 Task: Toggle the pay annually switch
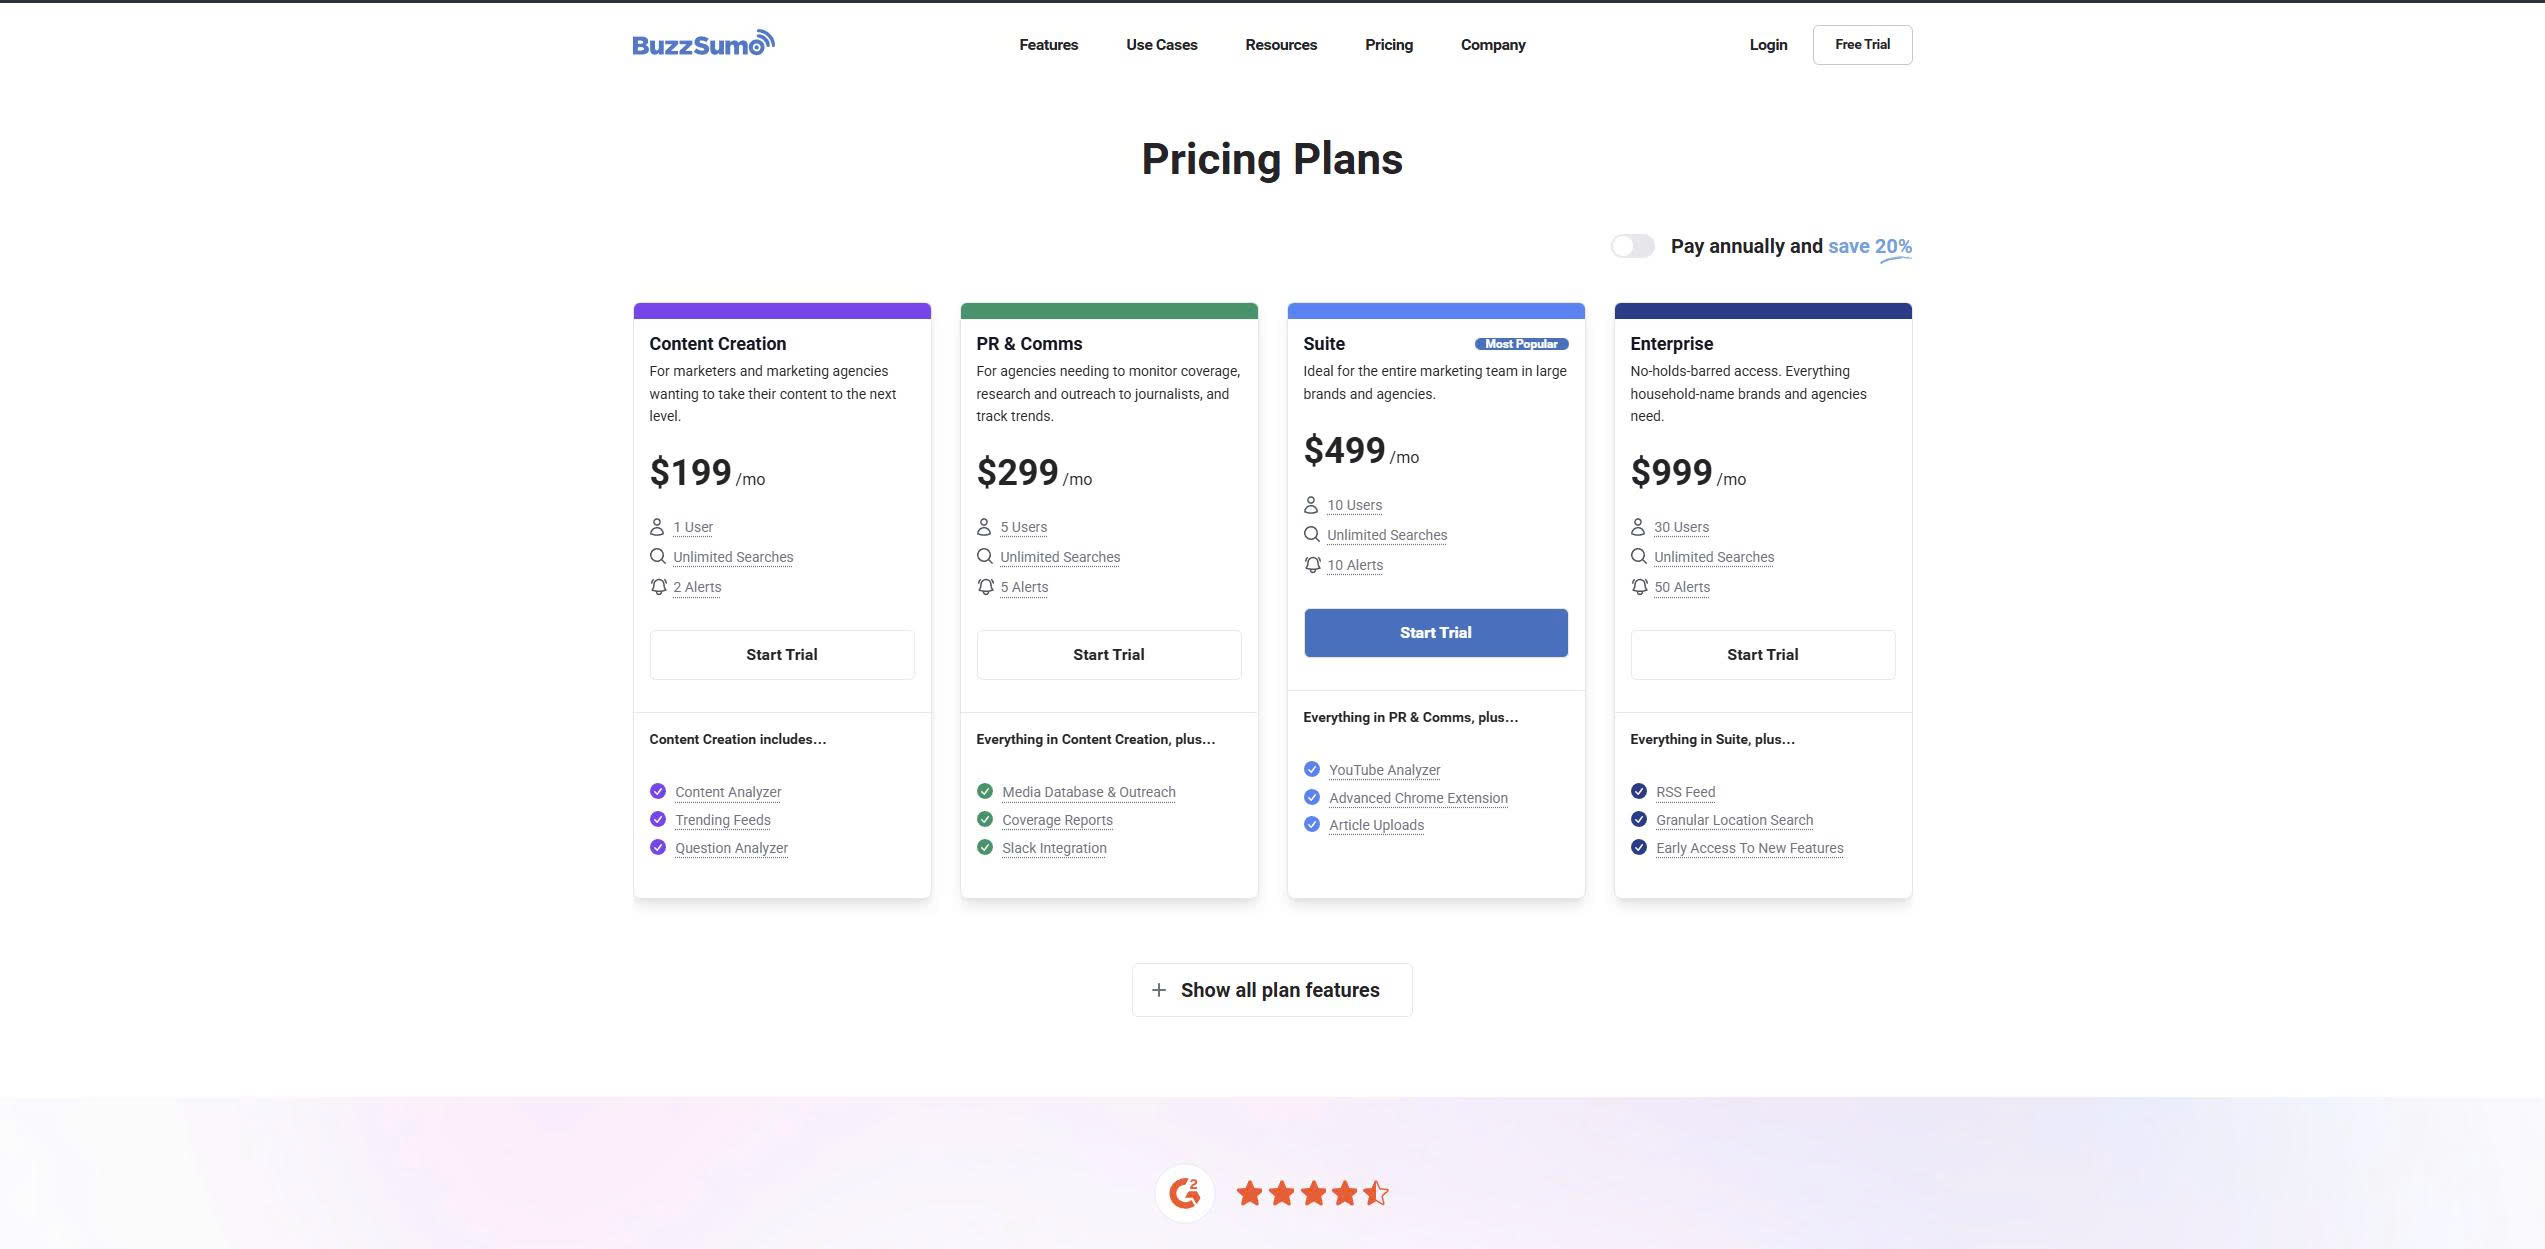tap(1632, 246)
